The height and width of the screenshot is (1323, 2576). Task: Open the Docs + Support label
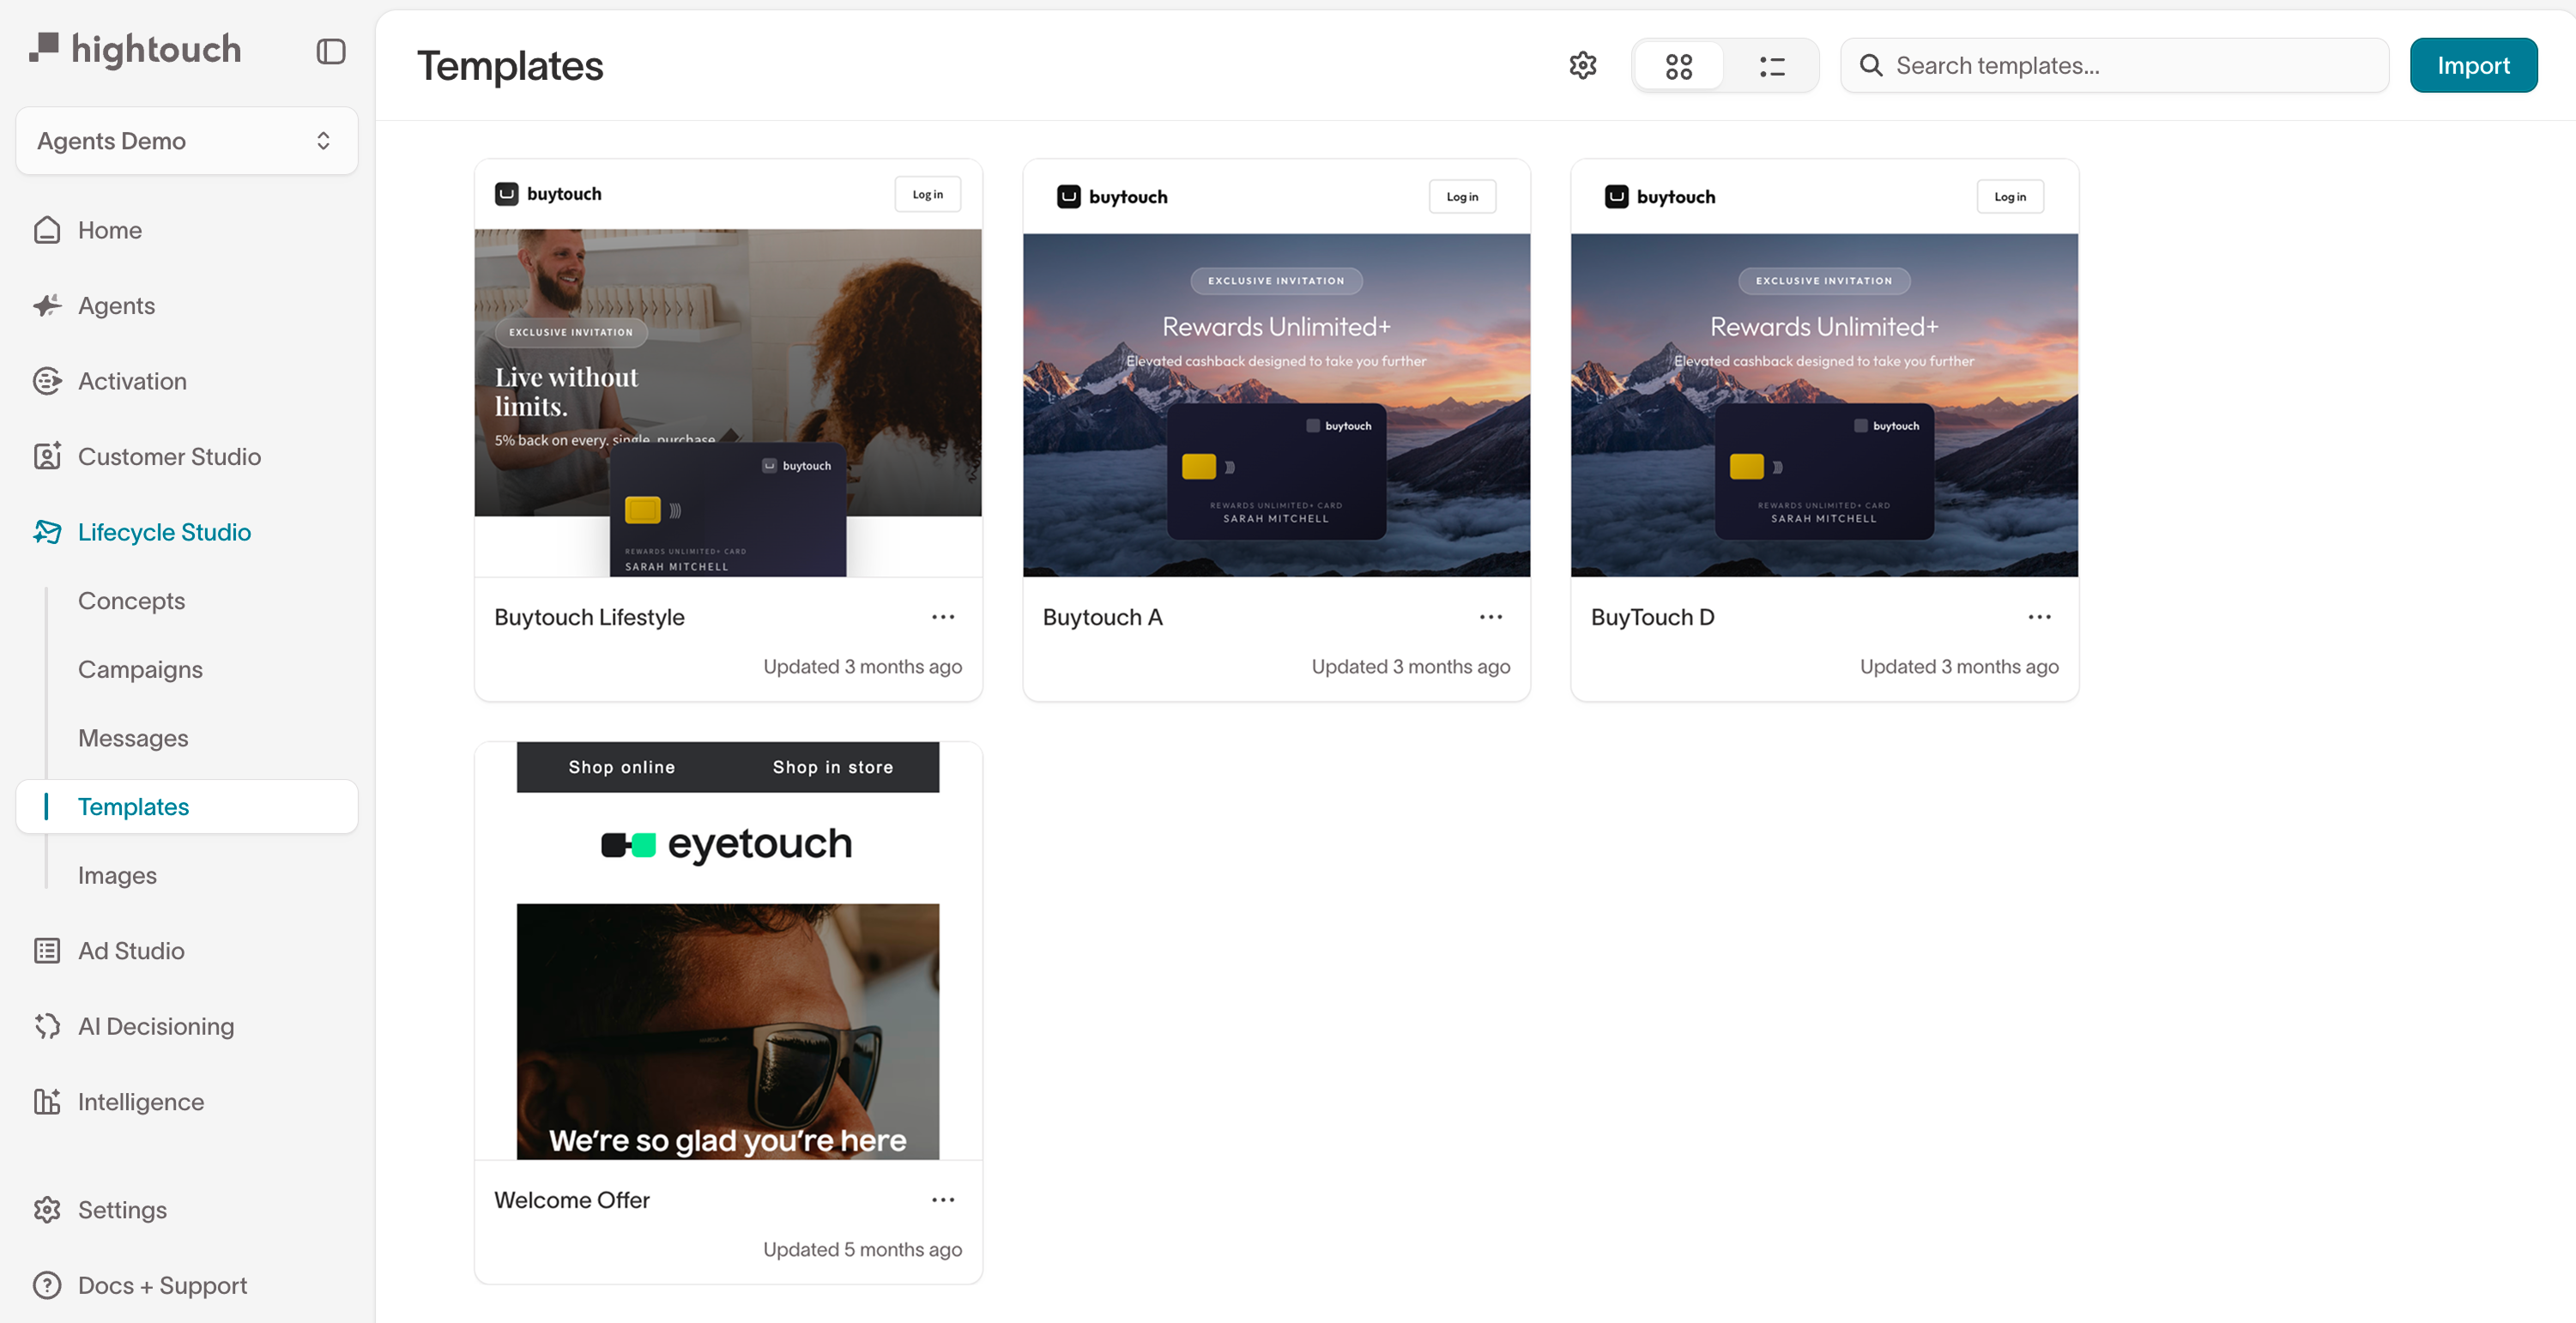(162, 1285)
